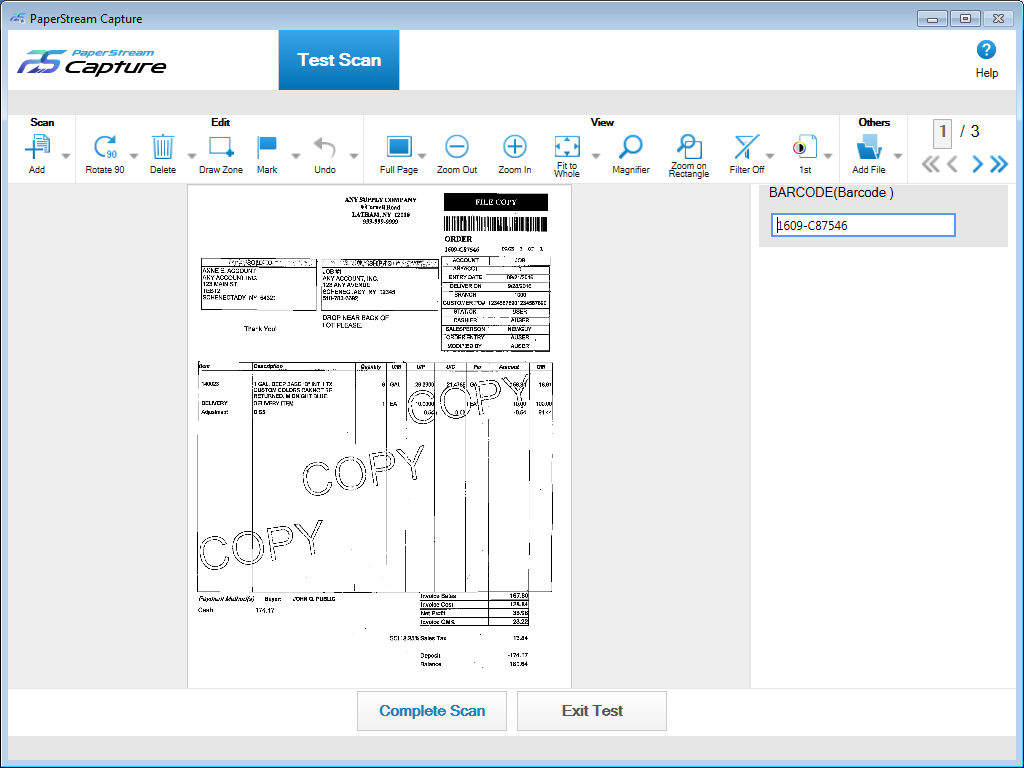Open the Help menu
The width and height of the screenshot is (1024, 768).
pos(986,59)
